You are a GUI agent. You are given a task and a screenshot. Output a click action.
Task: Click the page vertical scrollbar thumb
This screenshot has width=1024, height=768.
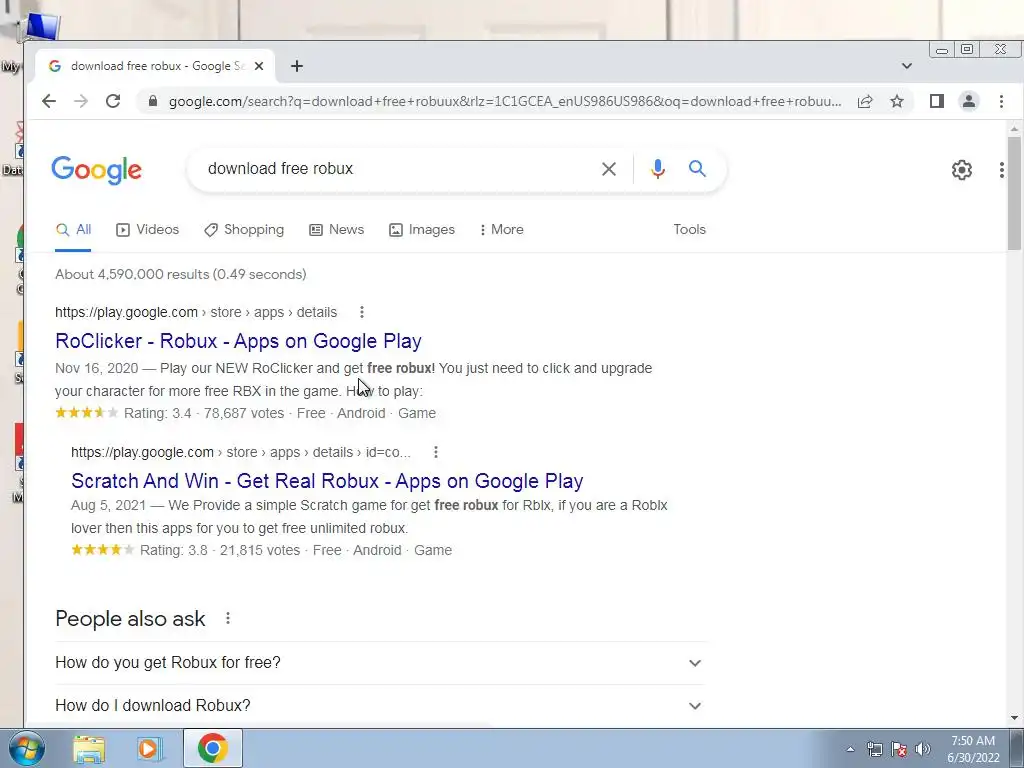1014,193
